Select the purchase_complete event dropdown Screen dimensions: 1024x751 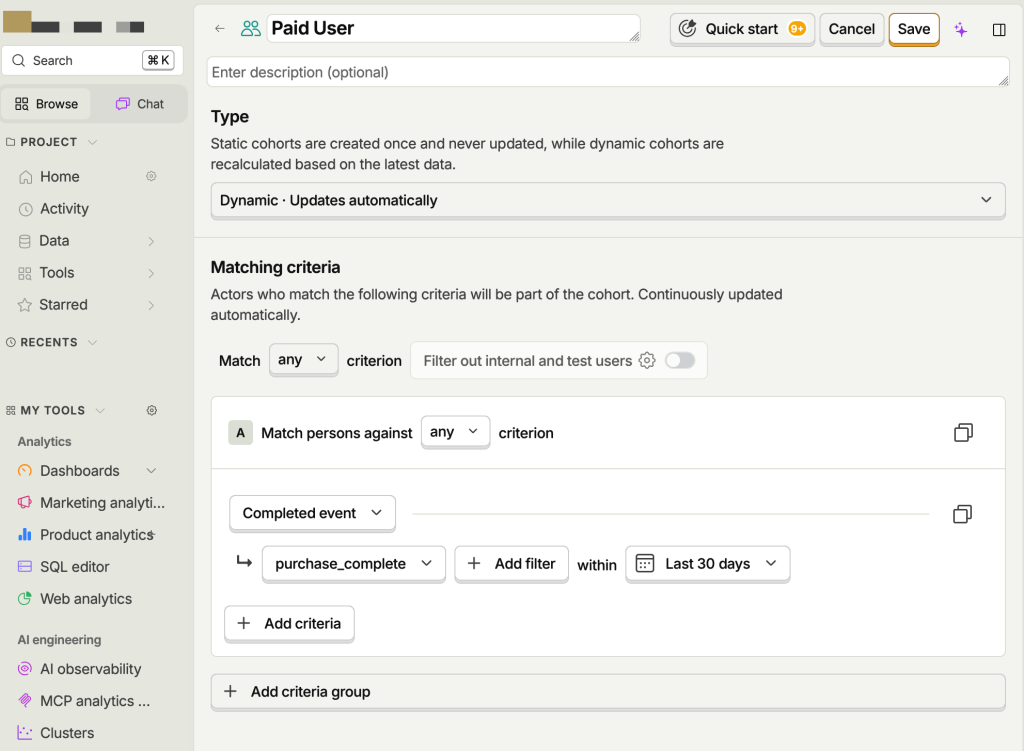[353, 564]
